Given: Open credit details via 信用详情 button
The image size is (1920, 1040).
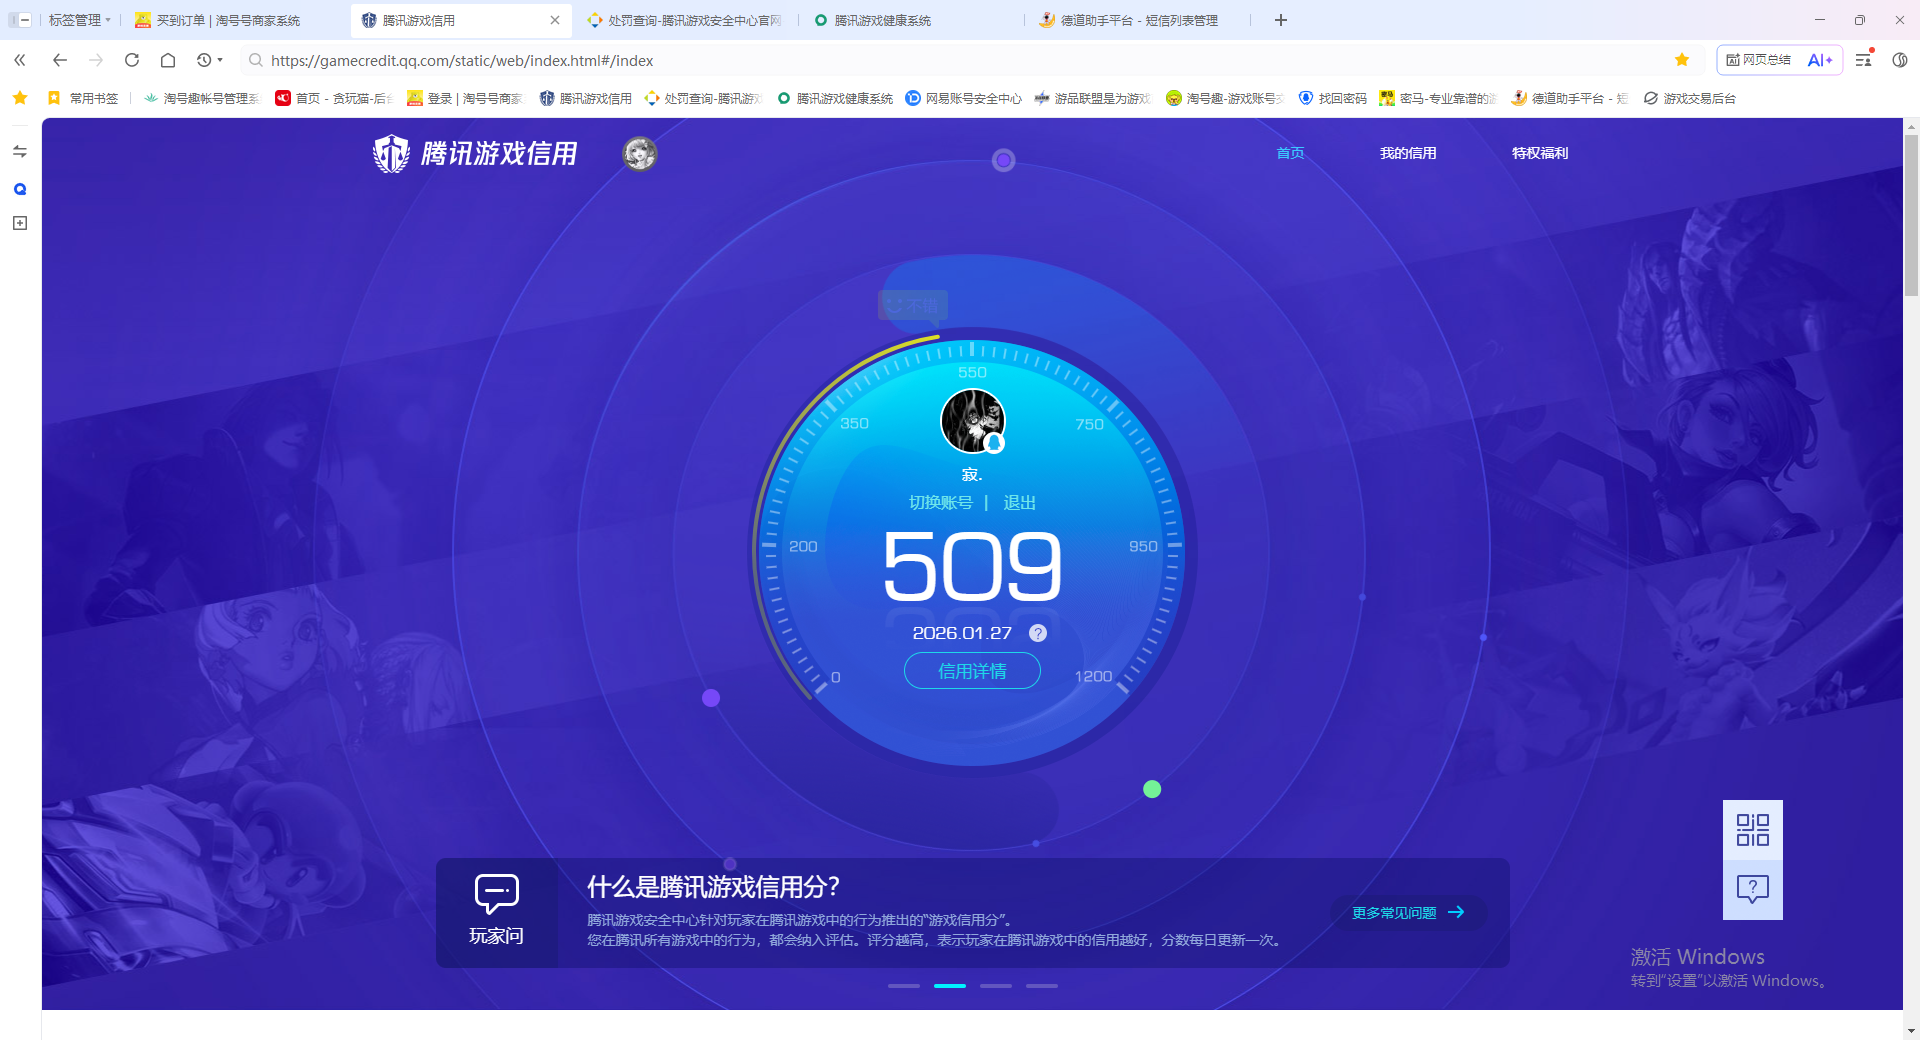Looking at the screenshot, I should 971,671.
